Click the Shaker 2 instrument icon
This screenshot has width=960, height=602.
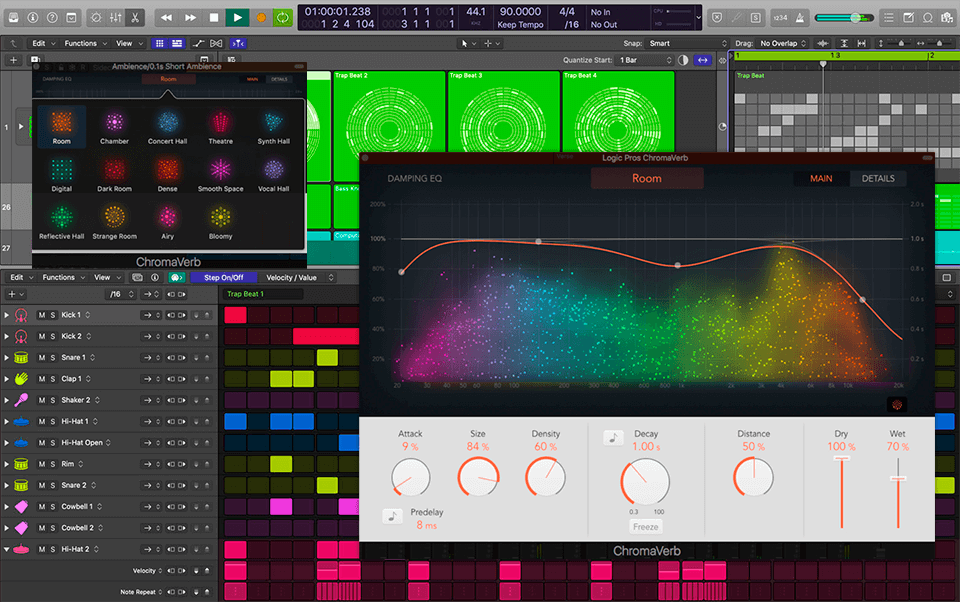21,400
